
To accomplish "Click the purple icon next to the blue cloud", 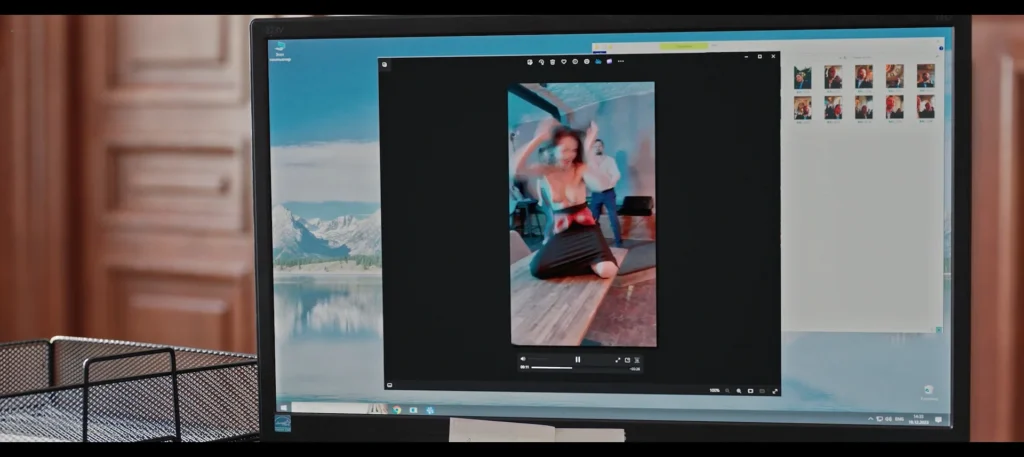I will [609, 61].
